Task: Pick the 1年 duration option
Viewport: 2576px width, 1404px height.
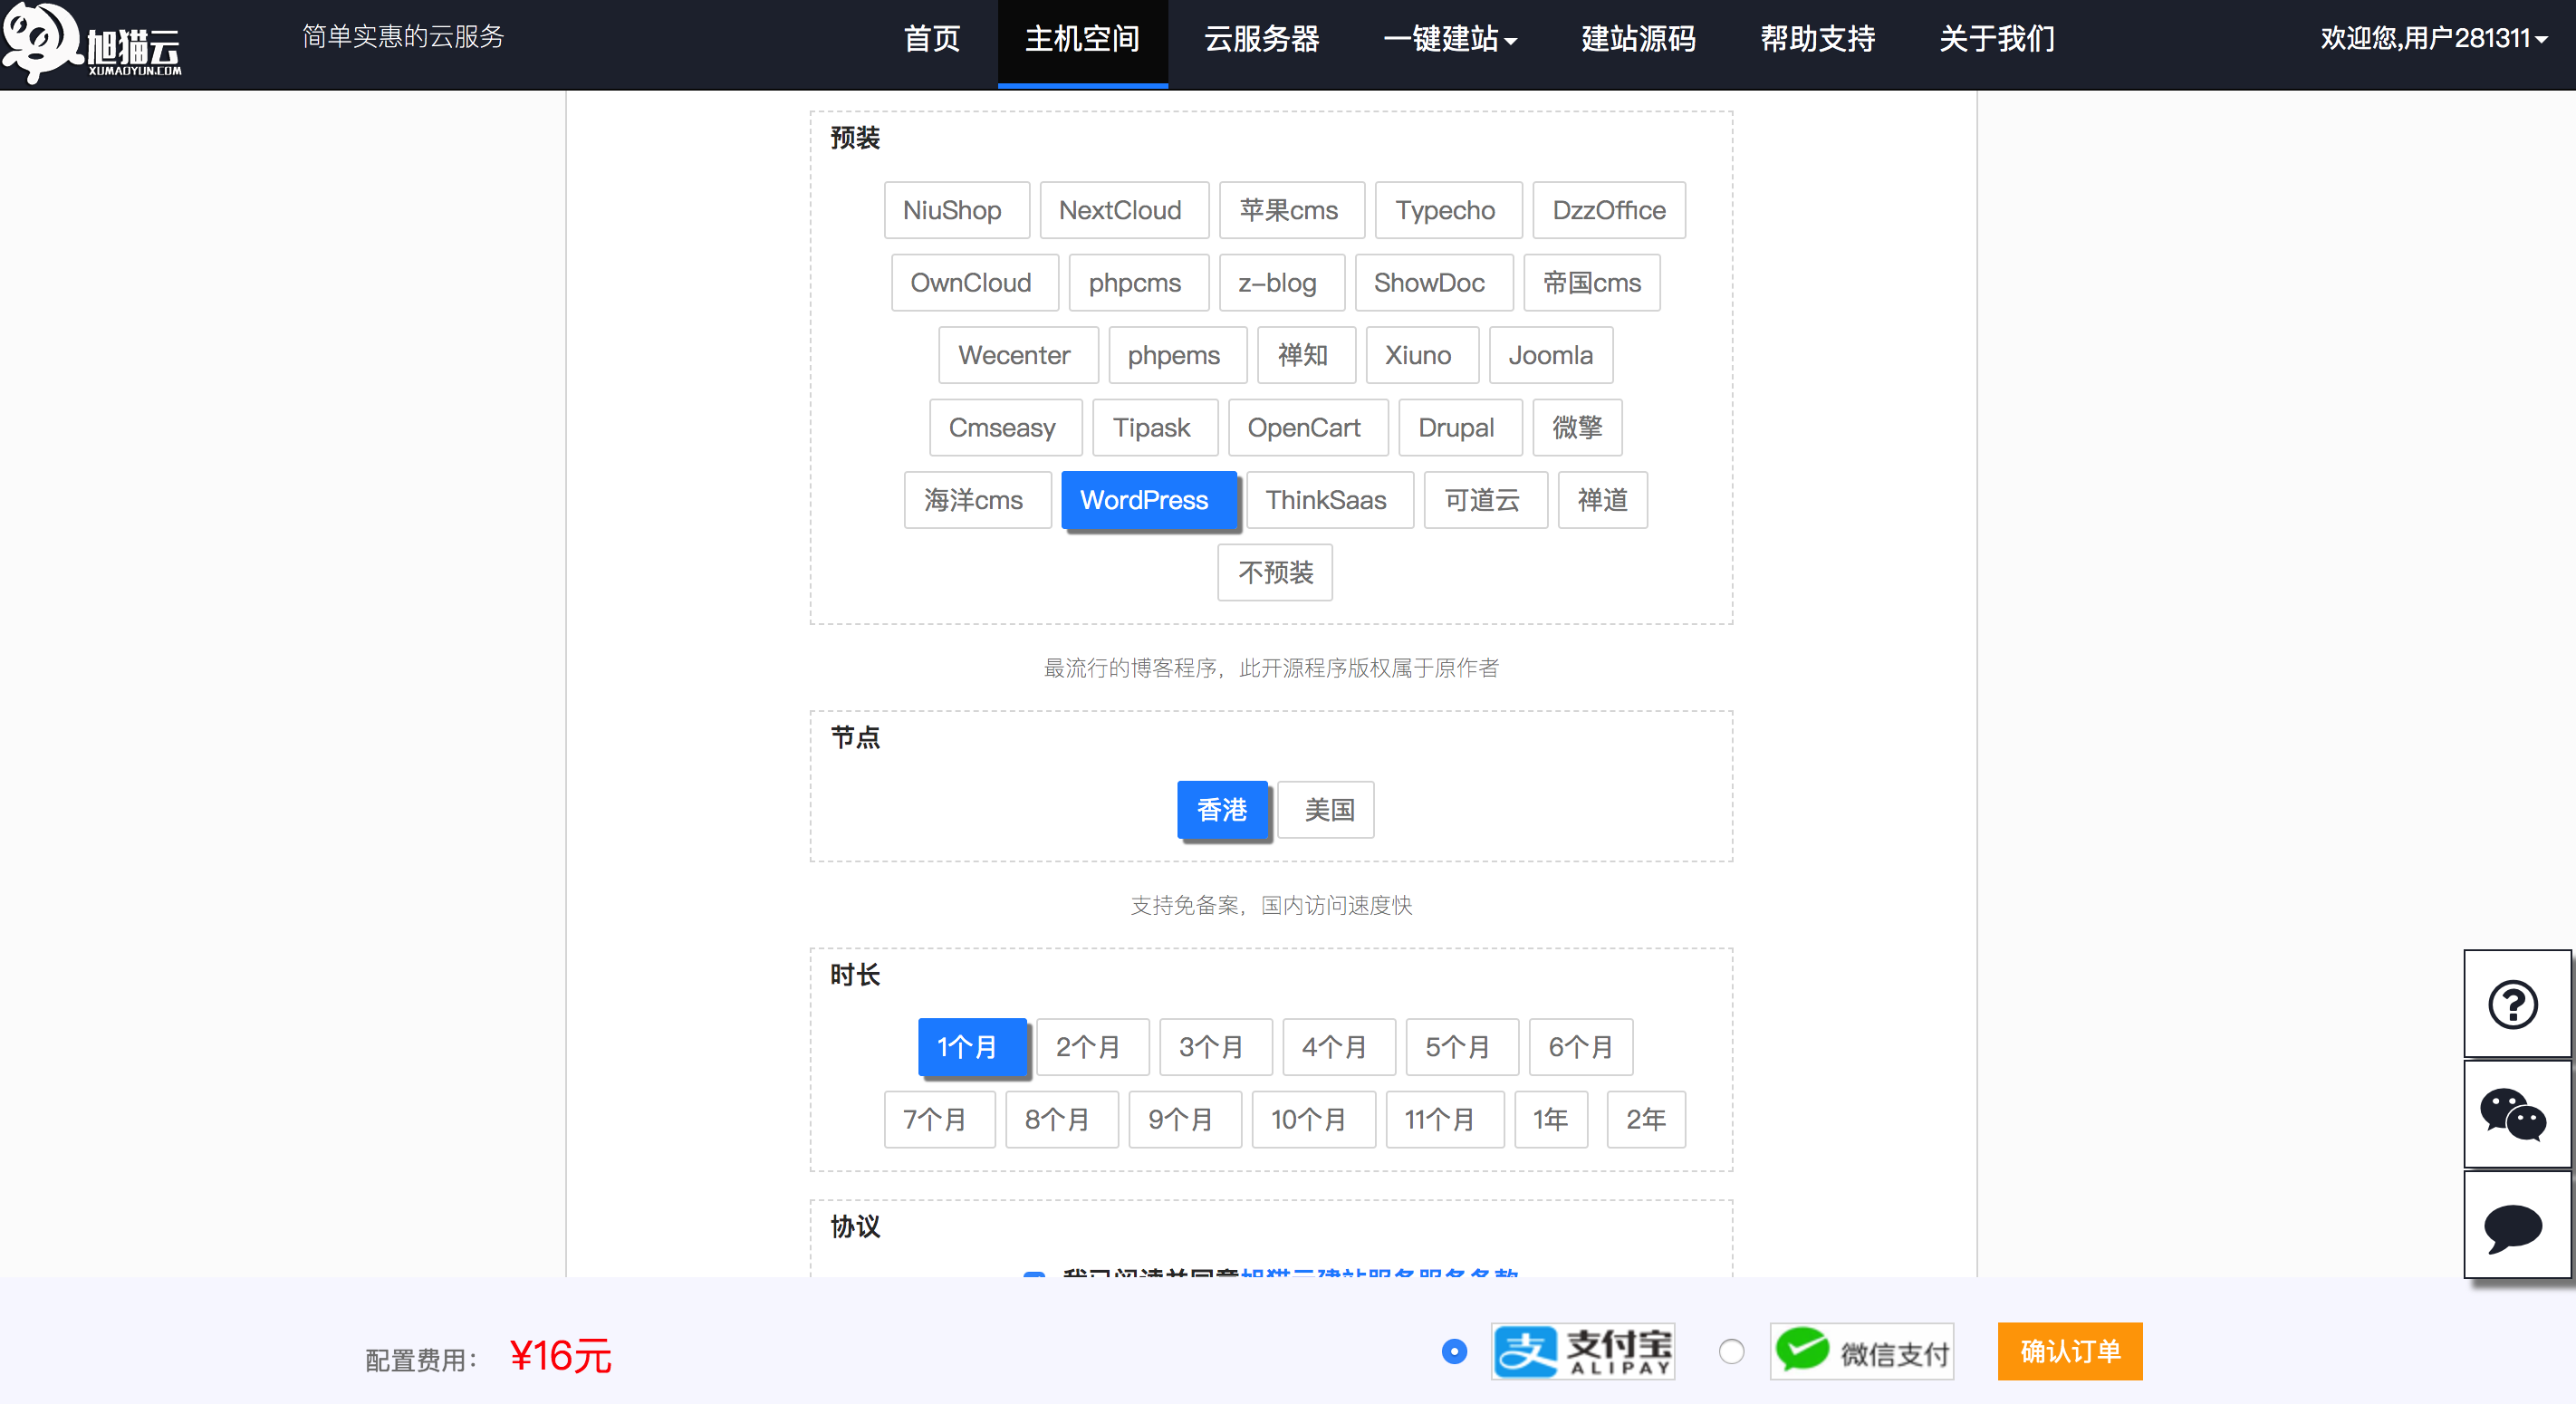Action: [x=1550, y=1119]
